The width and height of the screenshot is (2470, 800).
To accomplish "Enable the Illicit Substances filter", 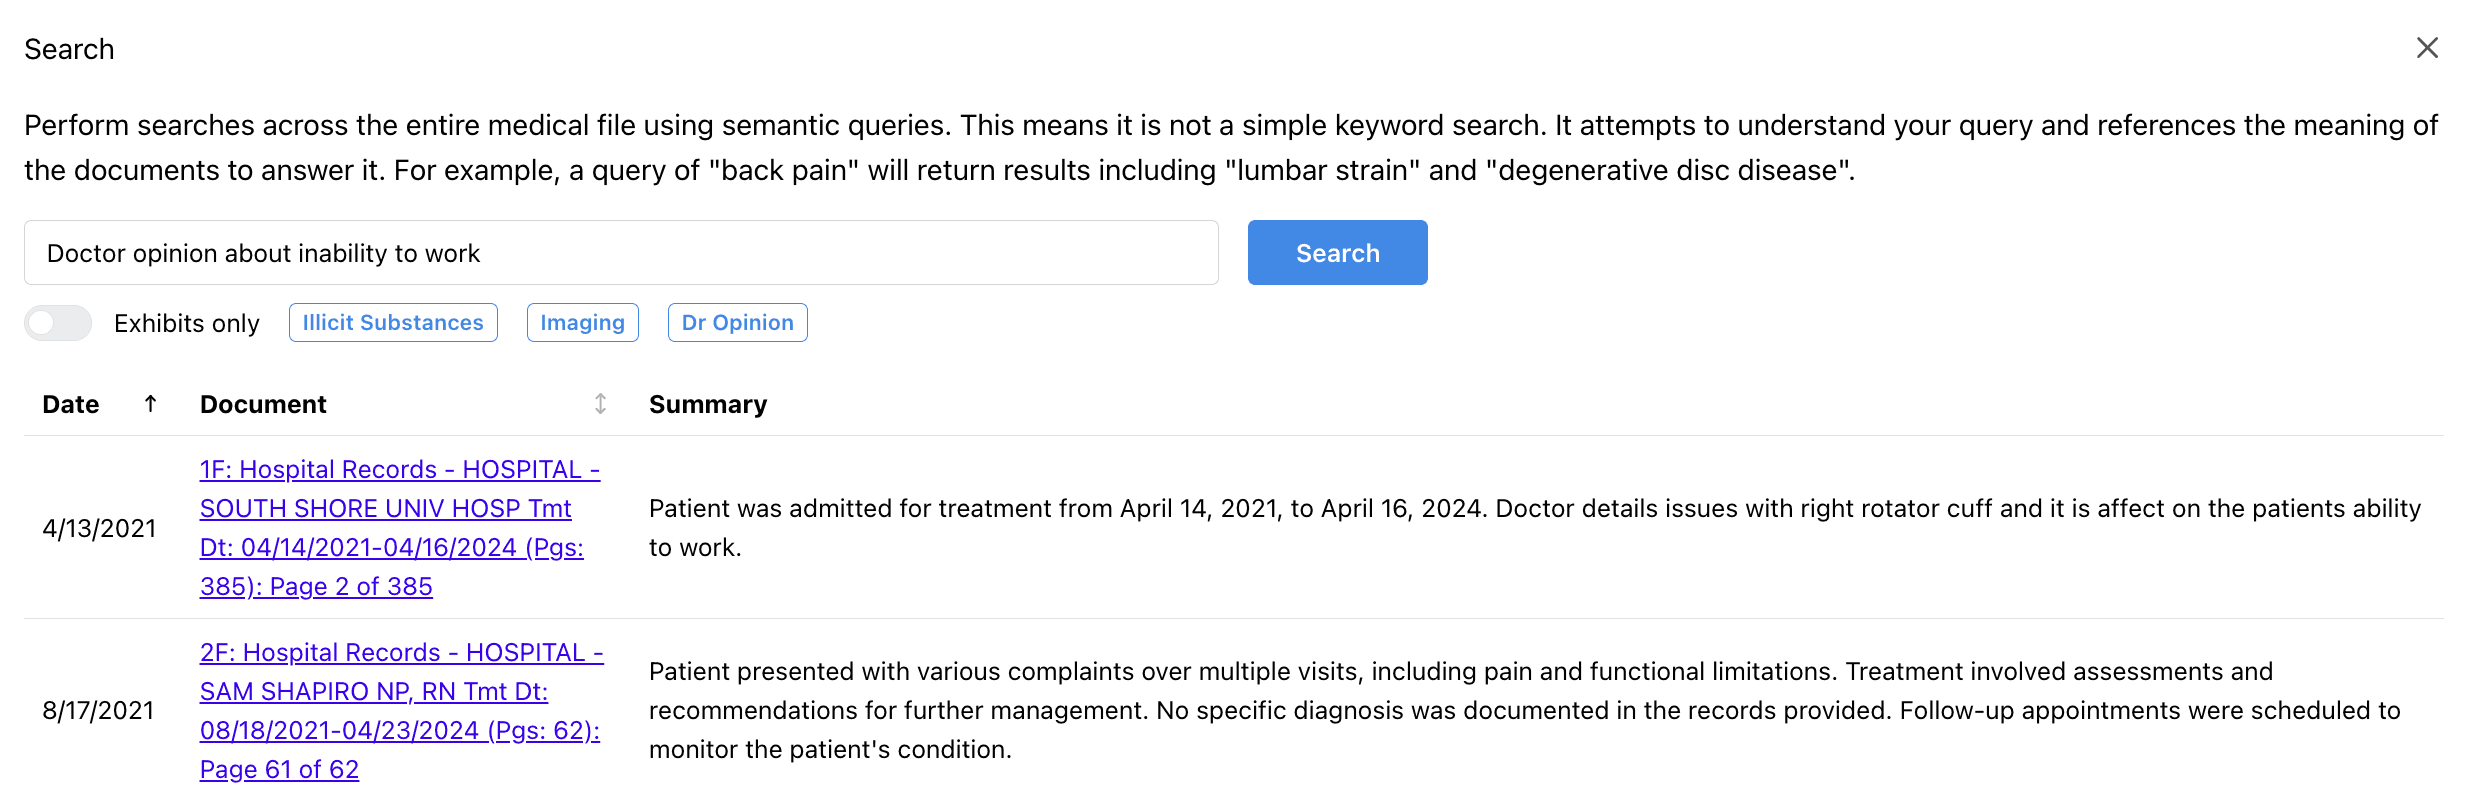I will tap(392, 322).
